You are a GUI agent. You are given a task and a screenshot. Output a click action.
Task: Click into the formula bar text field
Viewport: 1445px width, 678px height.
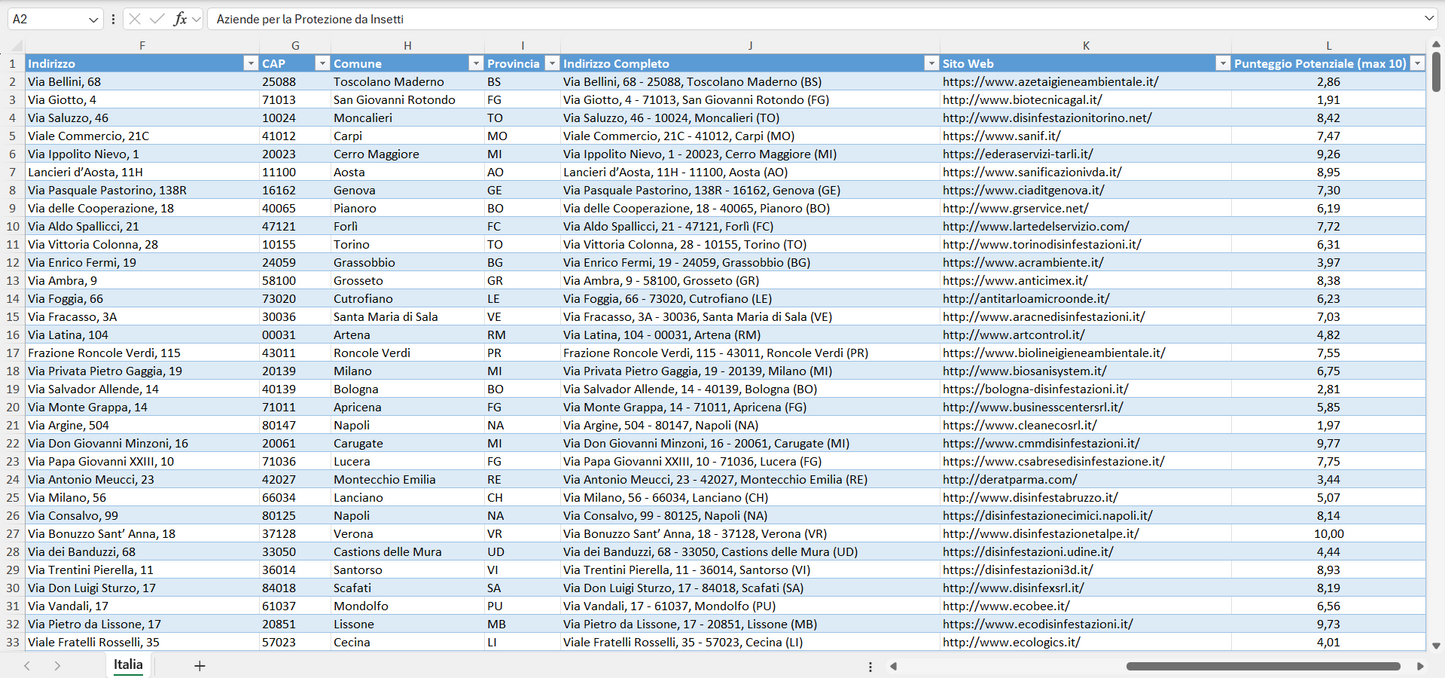tap(800, 19)
